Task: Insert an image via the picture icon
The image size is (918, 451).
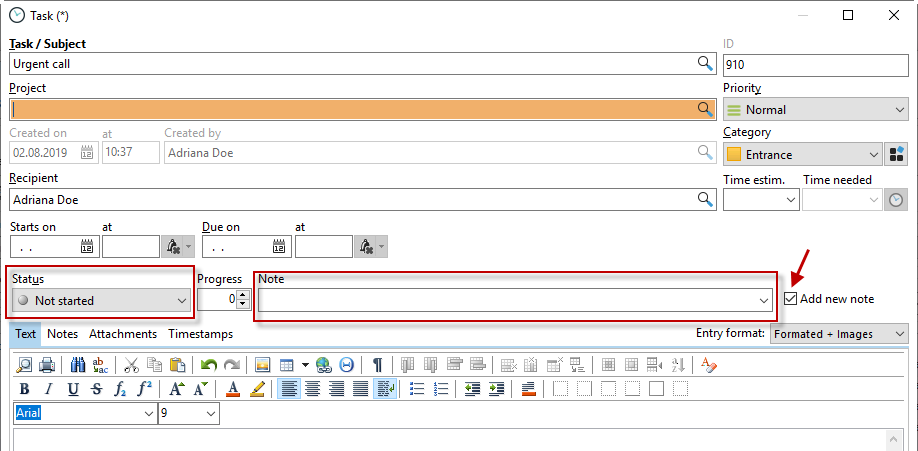Action: tap(263, 365)
